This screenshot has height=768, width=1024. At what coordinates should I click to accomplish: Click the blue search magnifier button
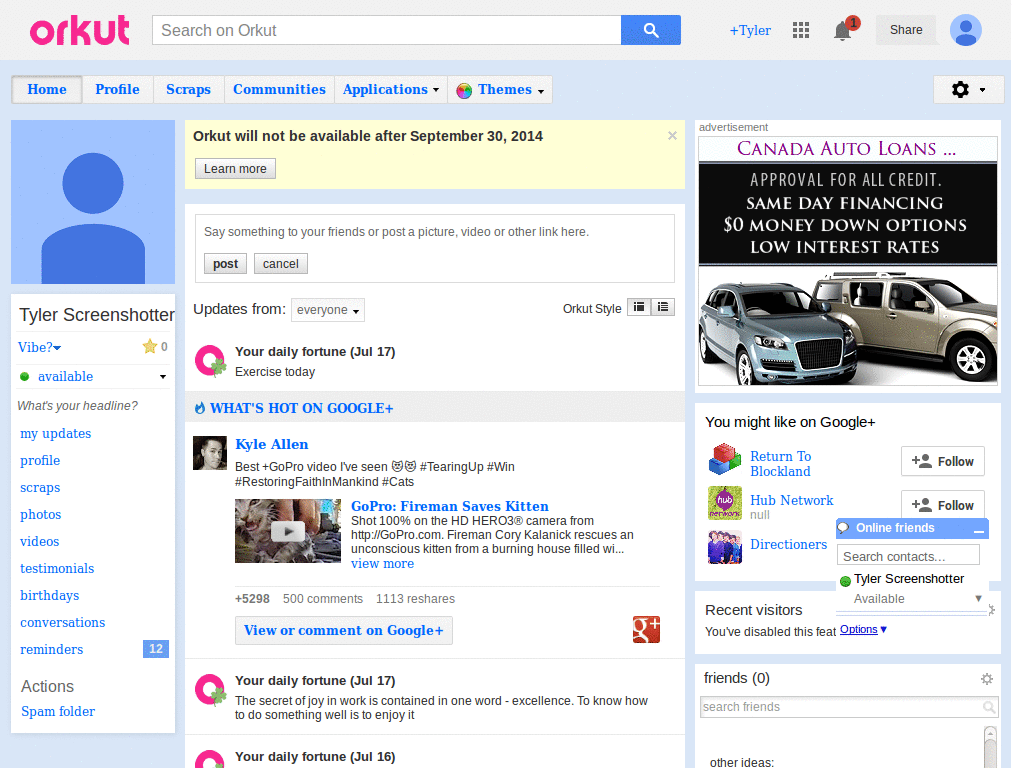click(x=650, y=30)
